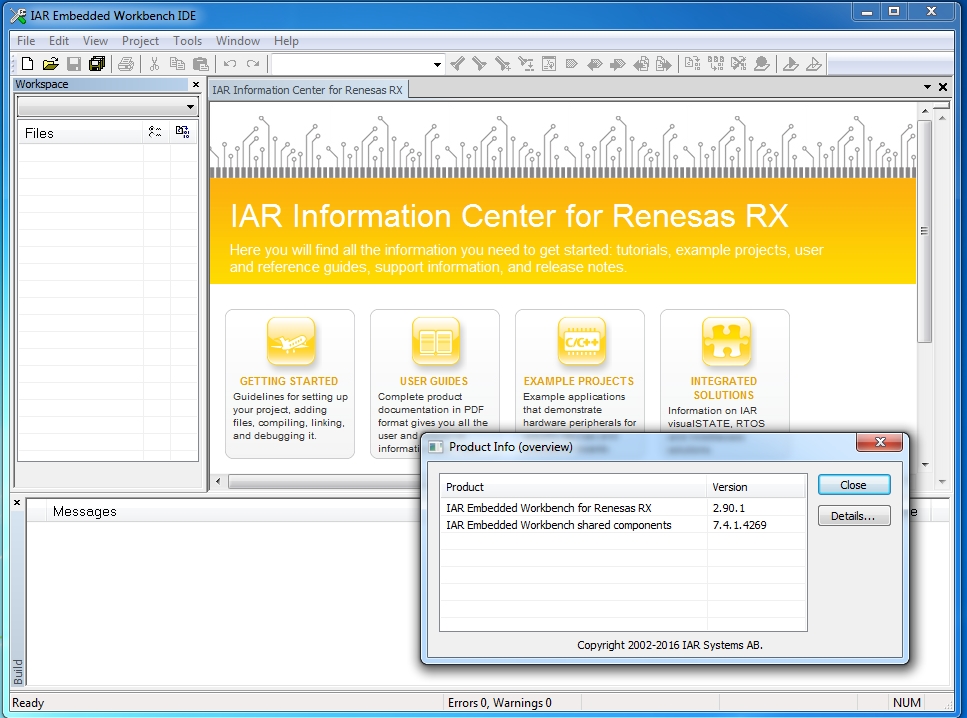Image resolution: width=967 pixels, height=718 pixels.
Task: Open the Integrated Solutions puzzle icon
Action: click(726, 341)
